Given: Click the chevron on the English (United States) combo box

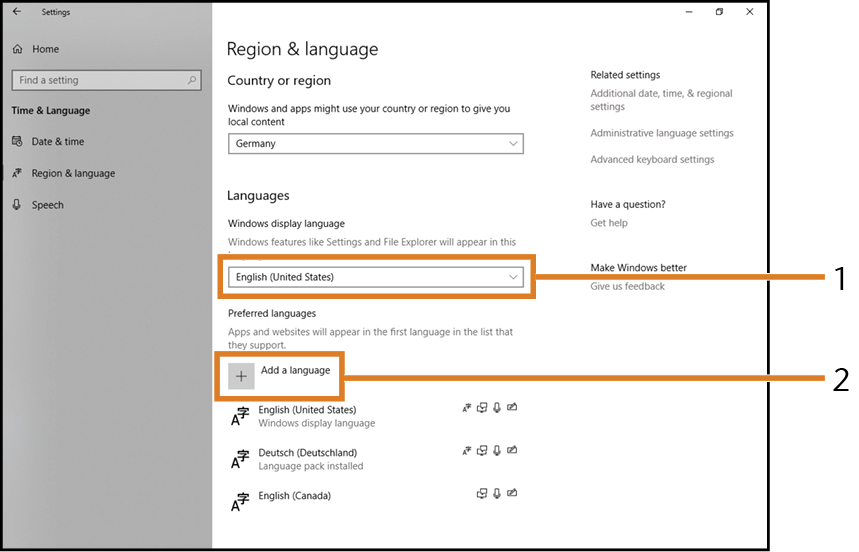Looking at the screenshot, I should coord(513,277).
